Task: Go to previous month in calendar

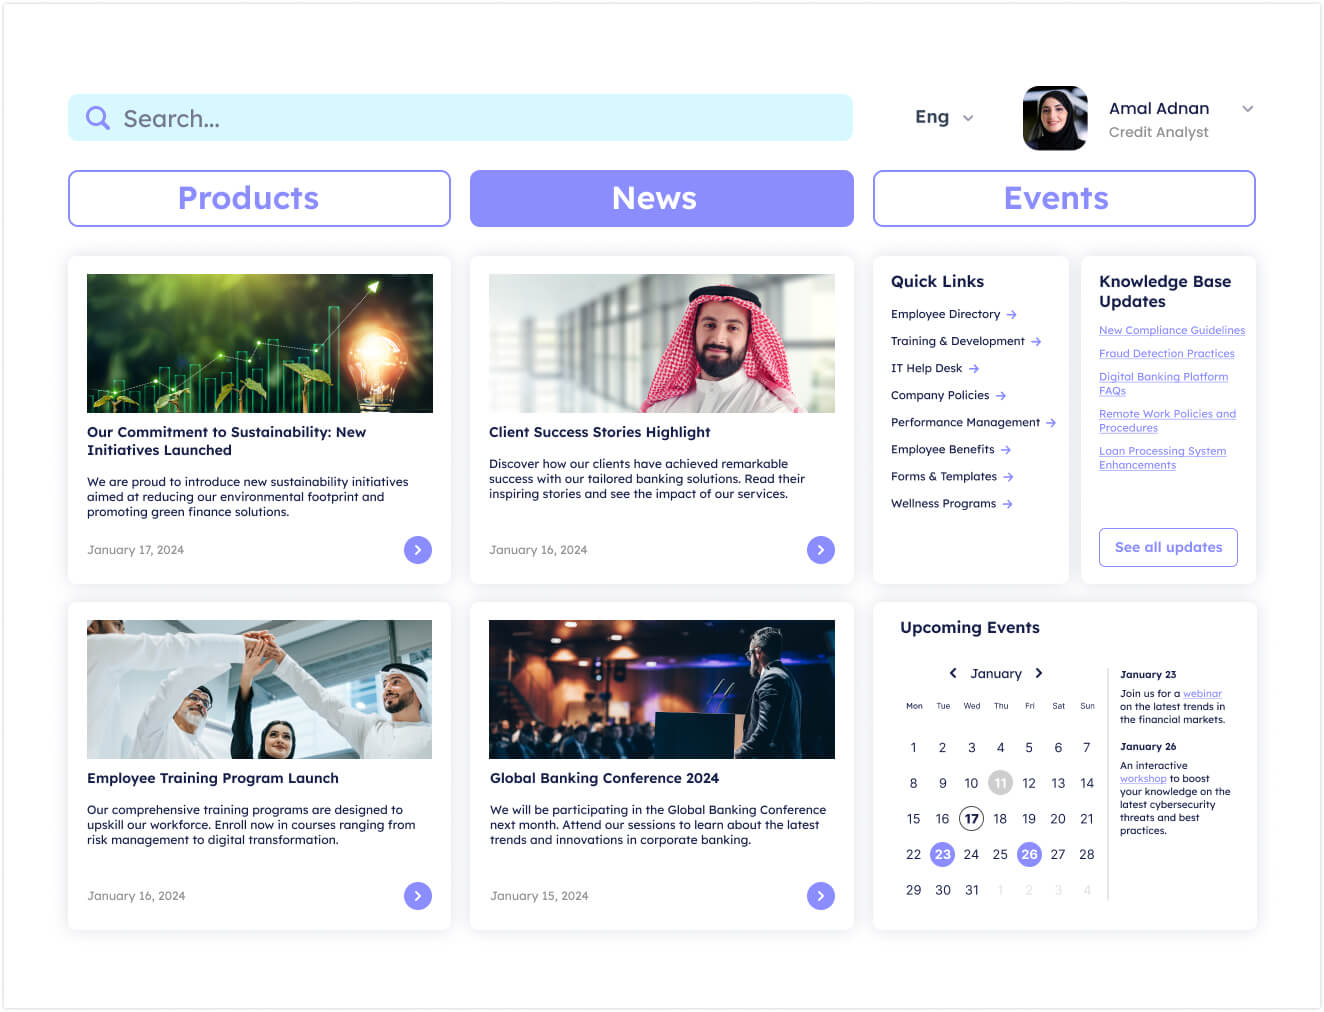Action: (x=953, y=673)
